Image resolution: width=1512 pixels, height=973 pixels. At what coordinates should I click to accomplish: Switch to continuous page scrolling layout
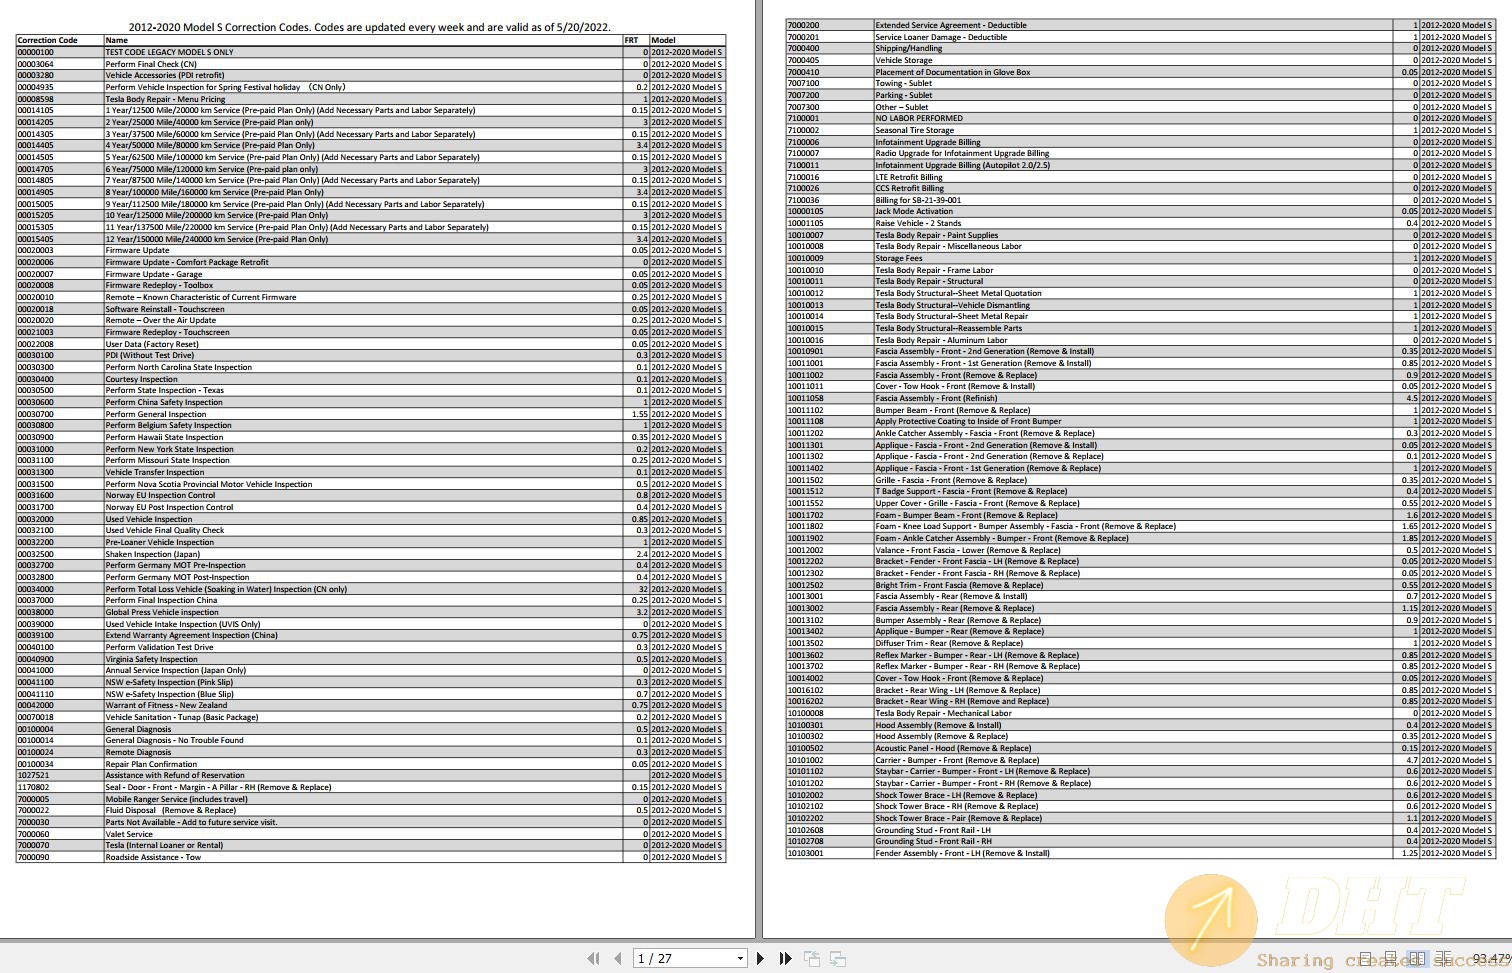click(x=1390, y=958)
